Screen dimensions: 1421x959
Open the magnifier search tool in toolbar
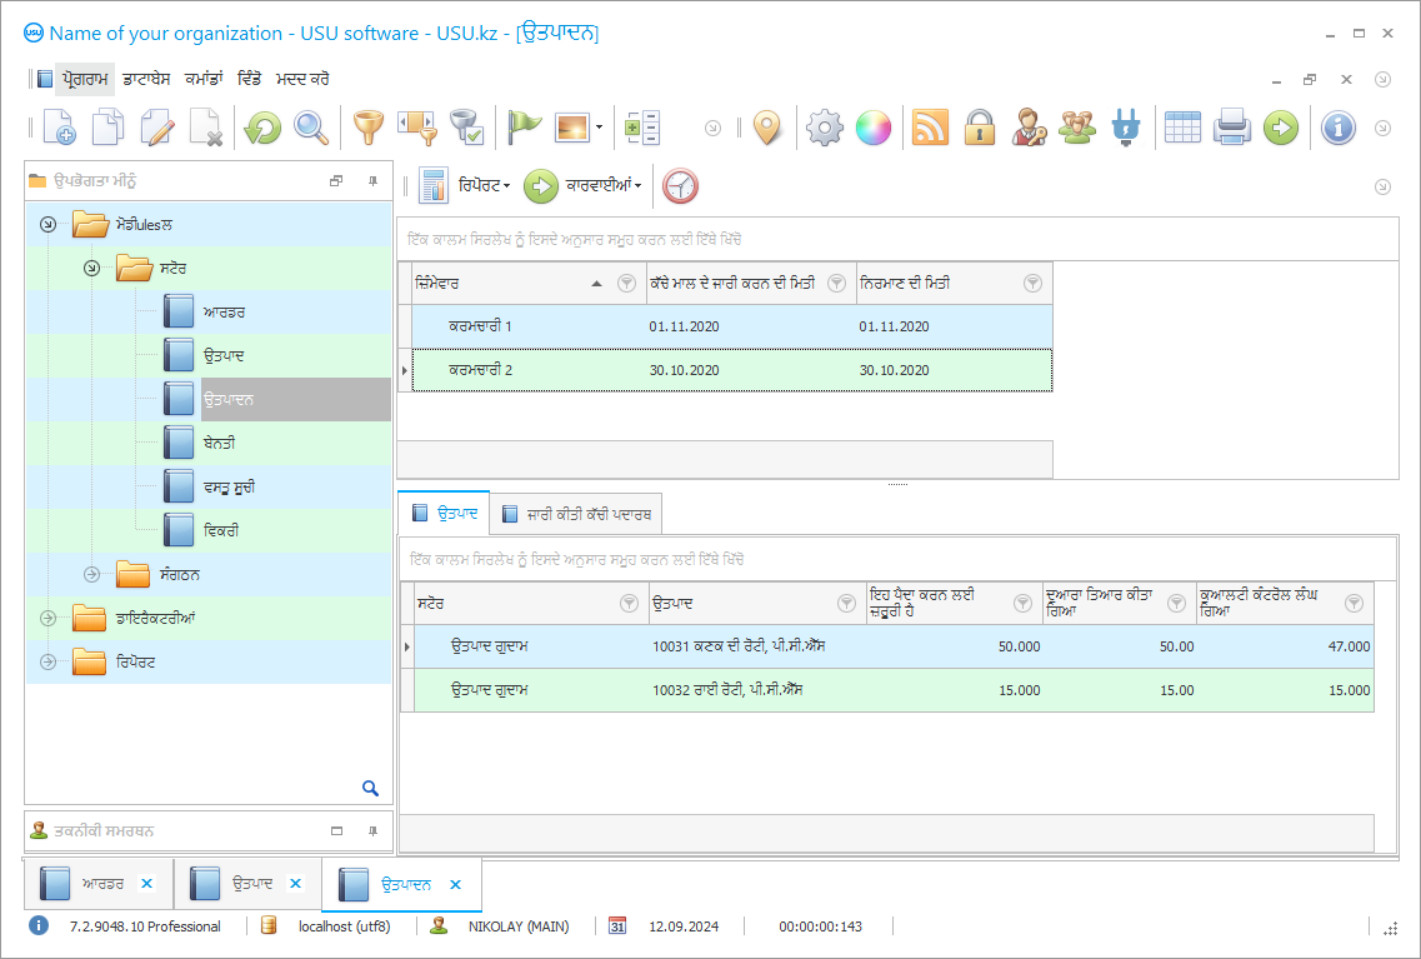coord(311,128)
